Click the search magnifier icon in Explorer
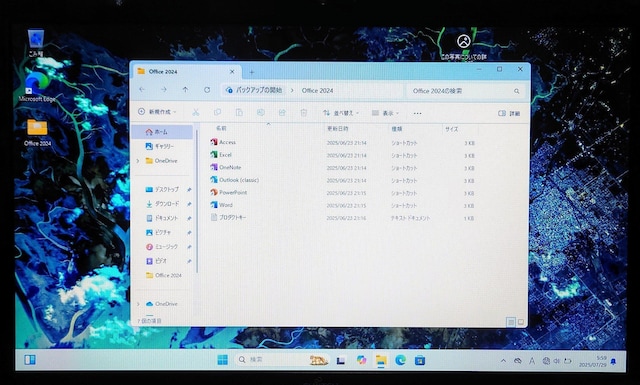 (517, 91)
